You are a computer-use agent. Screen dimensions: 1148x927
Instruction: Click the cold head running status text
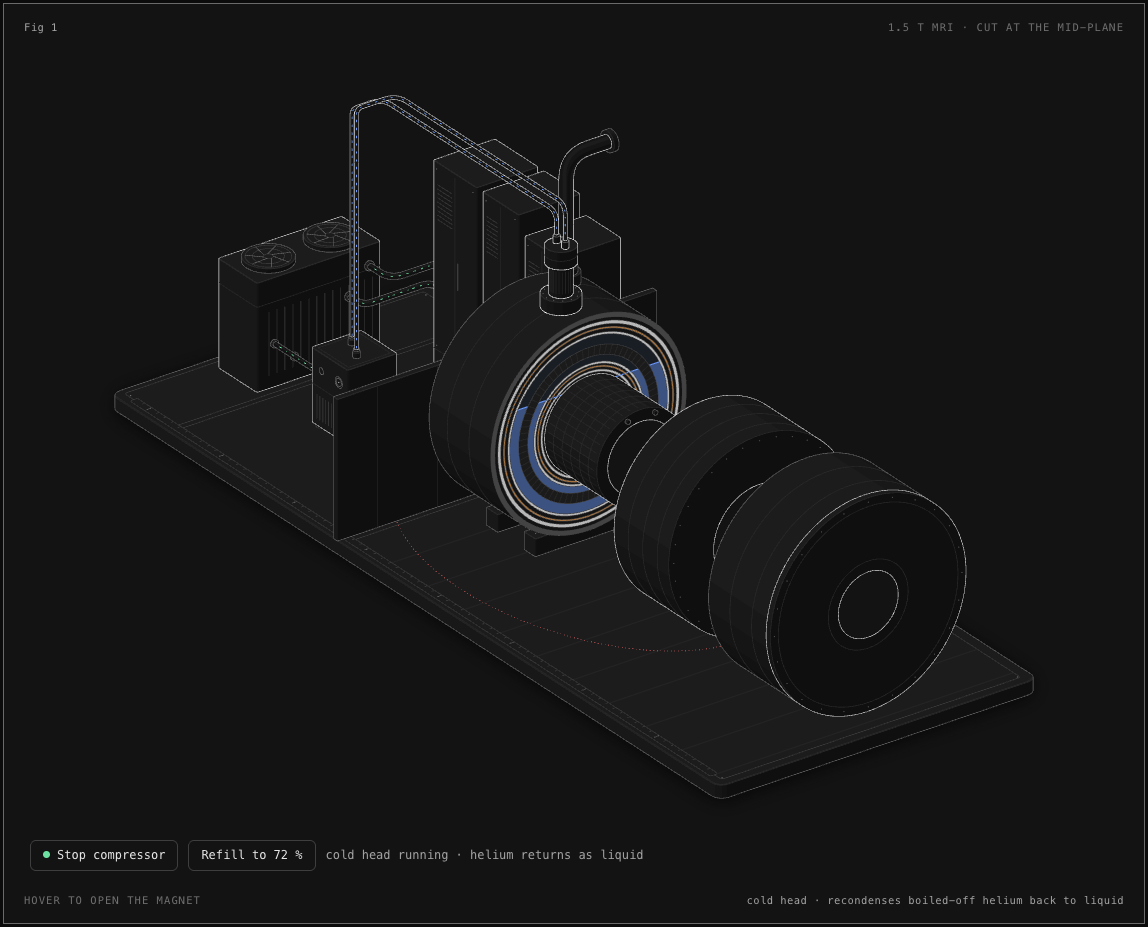485,855
